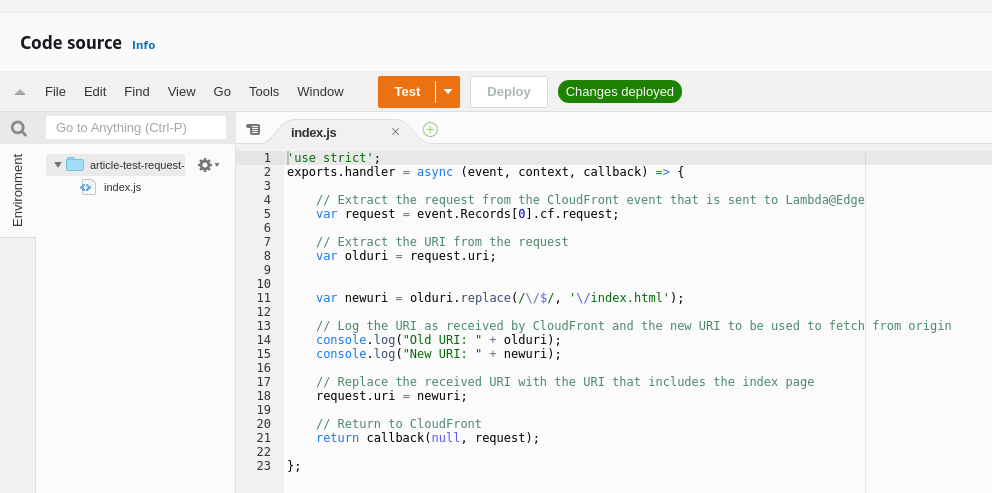Click the orange Test button
992x493 pixels.
[407, 92]
